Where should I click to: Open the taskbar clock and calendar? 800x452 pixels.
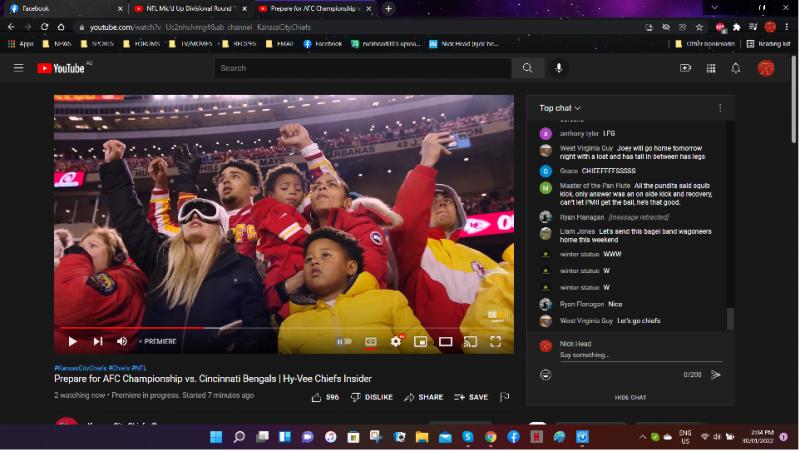(759, 437)
